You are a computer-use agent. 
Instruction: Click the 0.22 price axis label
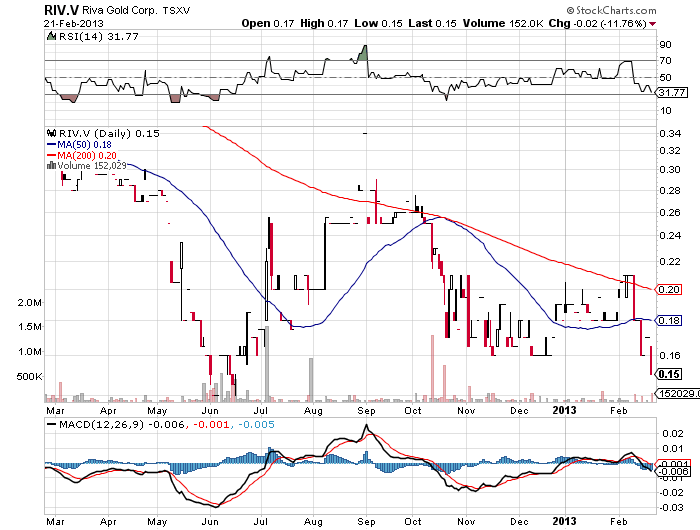pos(670,261)
